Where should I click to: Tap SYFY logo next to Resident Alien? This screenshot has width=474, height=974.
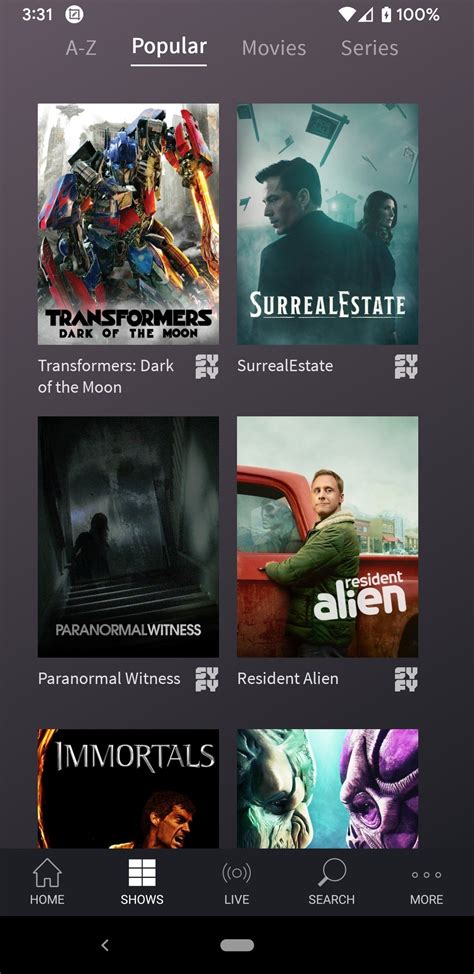pos(406,679)
